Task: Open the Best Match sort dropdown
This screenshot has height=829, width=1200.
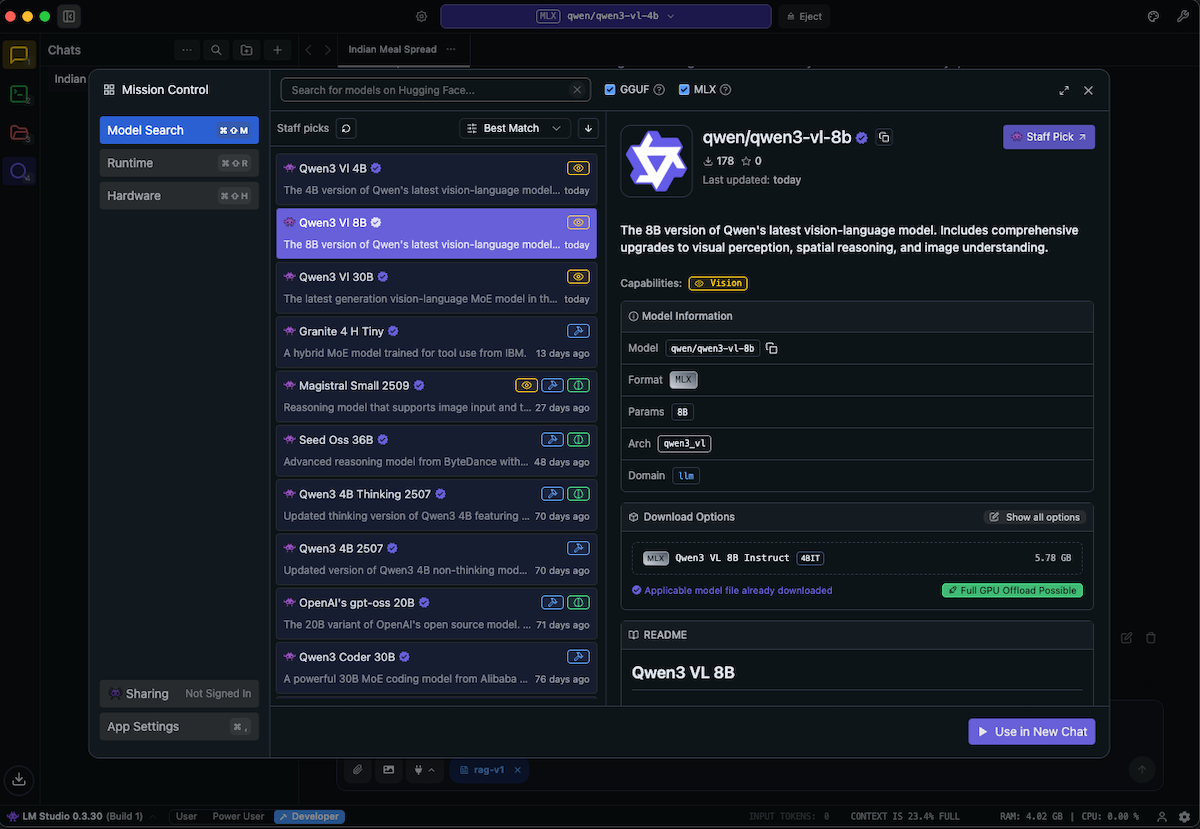Action: coord(515,128)
